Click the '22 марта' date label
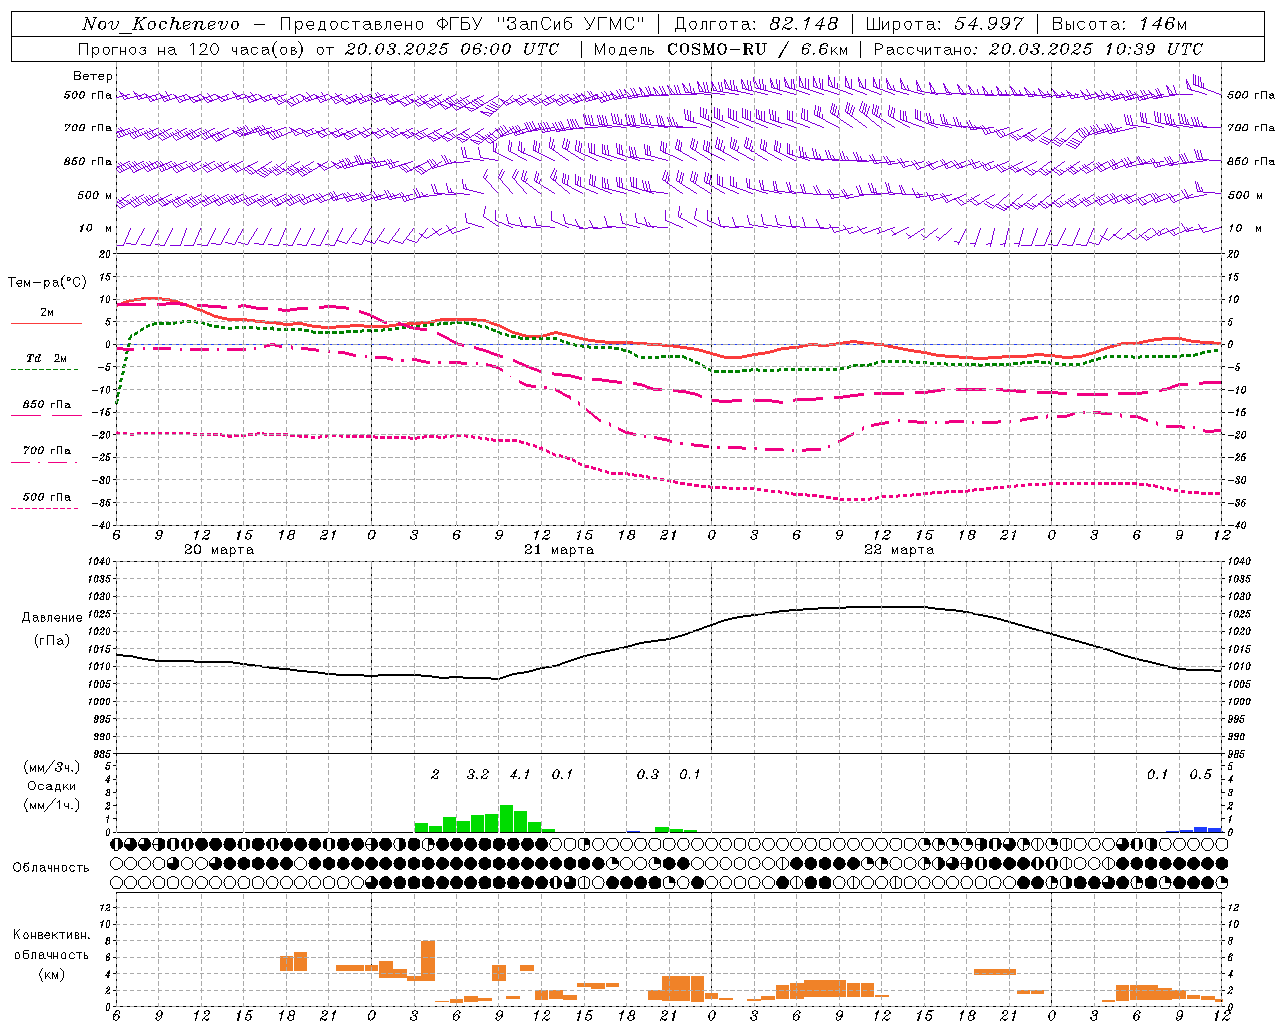 [899, 550]
